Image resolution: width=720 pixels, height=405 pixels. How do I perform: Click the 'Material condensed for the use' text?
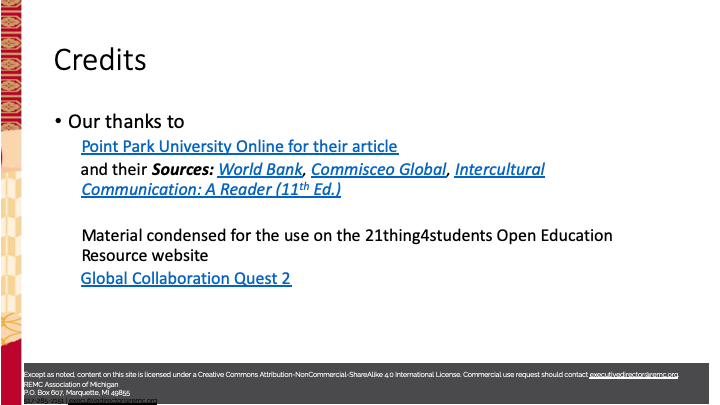[200, 235]
